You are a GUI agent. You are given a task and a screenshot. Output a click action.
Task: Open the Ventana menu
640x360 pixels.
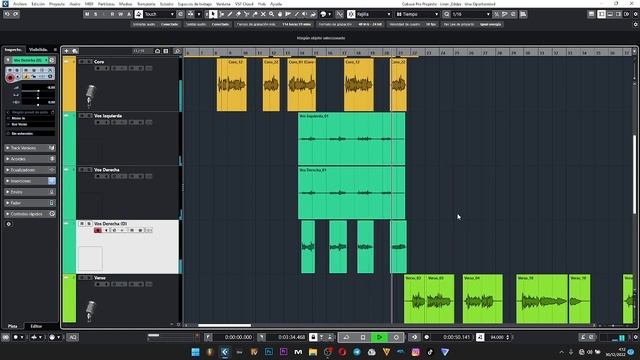click(223, 4)
